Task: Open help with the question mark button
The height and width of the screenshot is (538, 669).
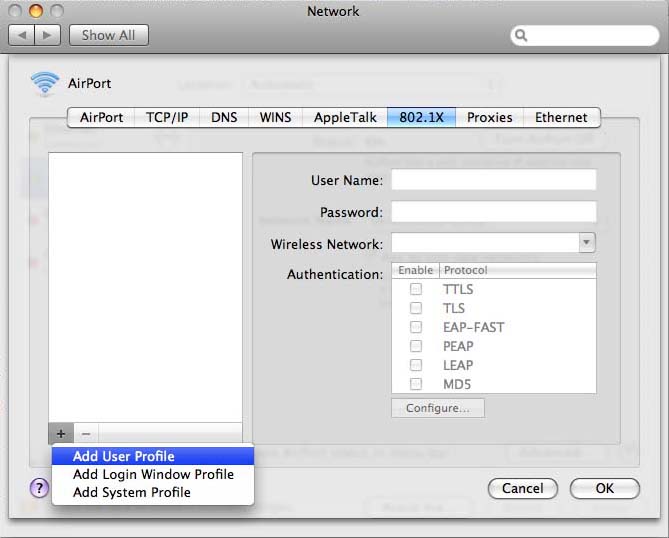Action: (39, 488)
